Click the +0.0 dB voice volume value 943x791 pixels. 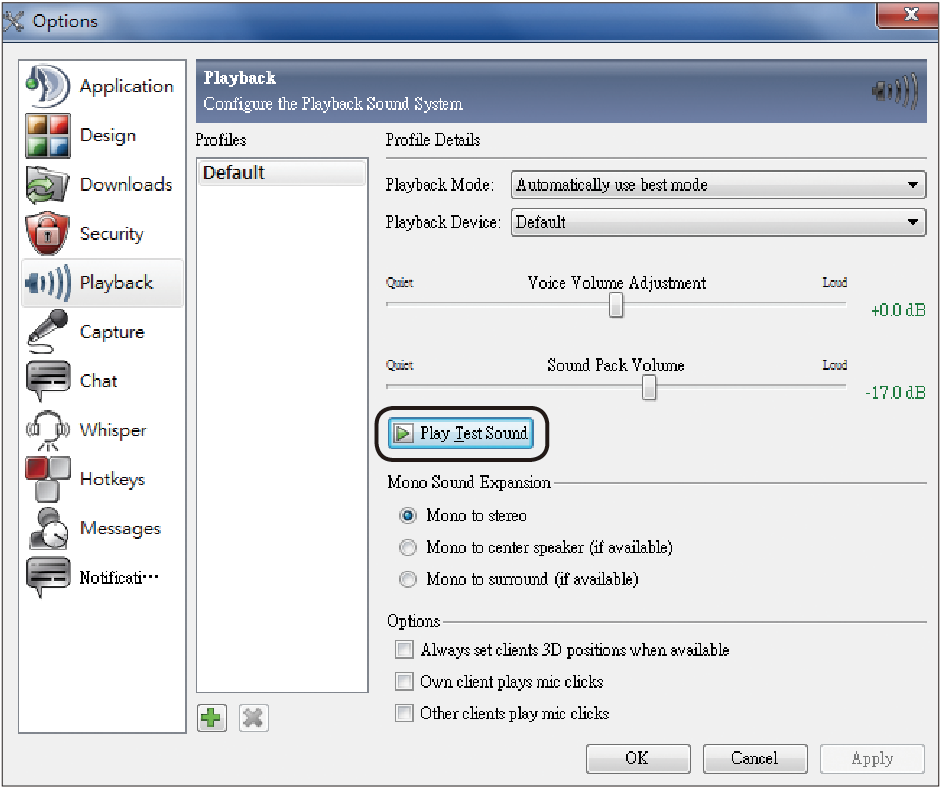coord(898,310)
